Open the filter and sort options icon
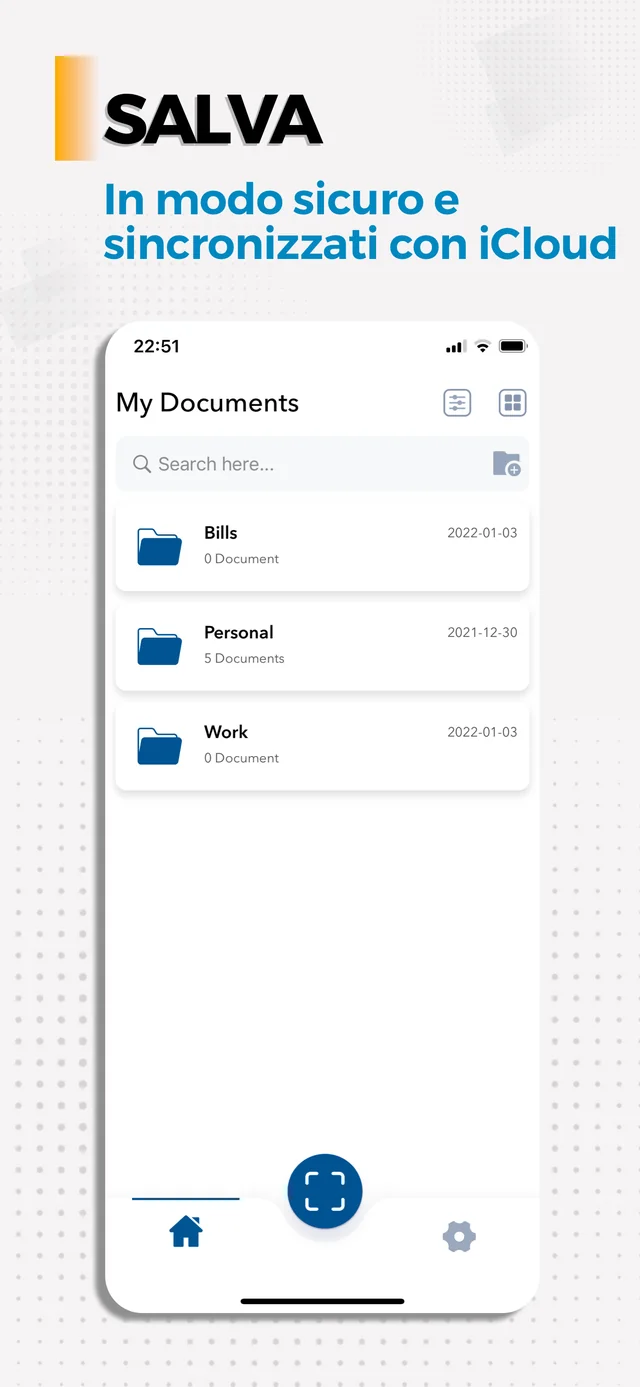 [457, 403]
